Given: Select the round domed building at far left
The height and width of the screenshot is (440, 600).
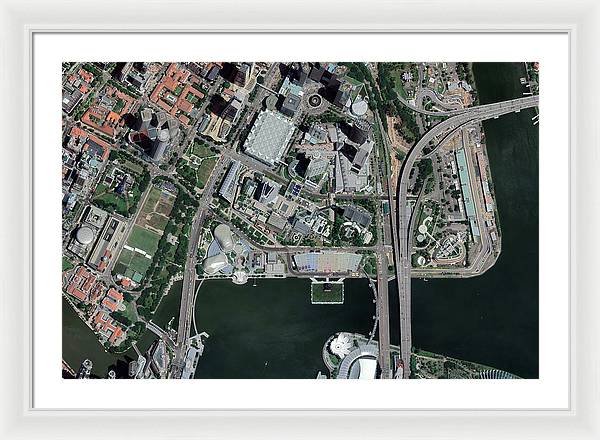Looking at the screenshot, I should [x=86, y=236].
